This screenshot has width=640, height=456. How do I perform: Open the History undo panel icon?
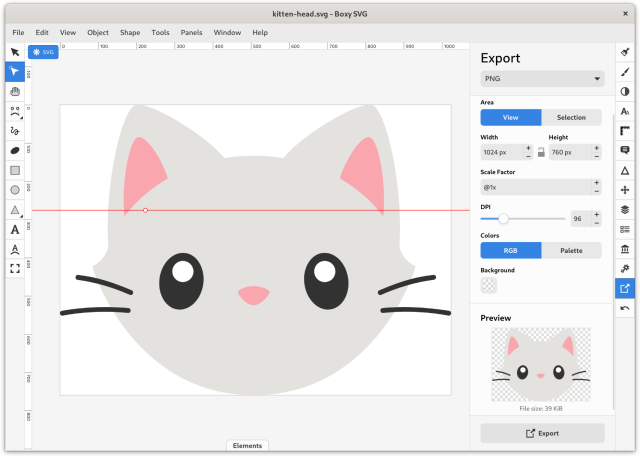(x=625, y=308)
